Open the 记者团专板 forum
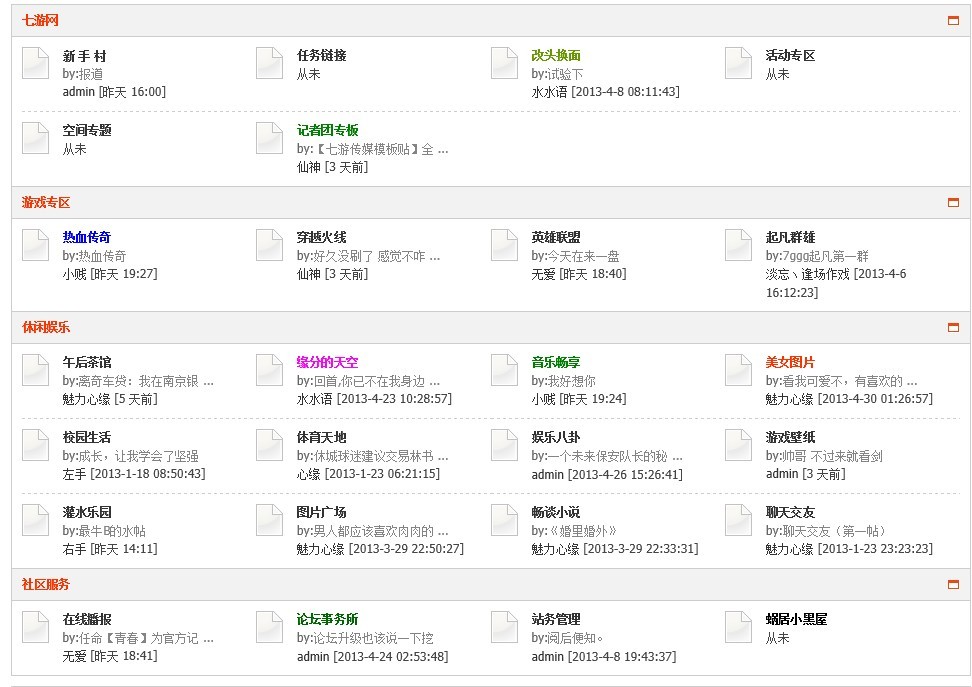972x687 pixels. pyautogui.click(x=328, y=130)
